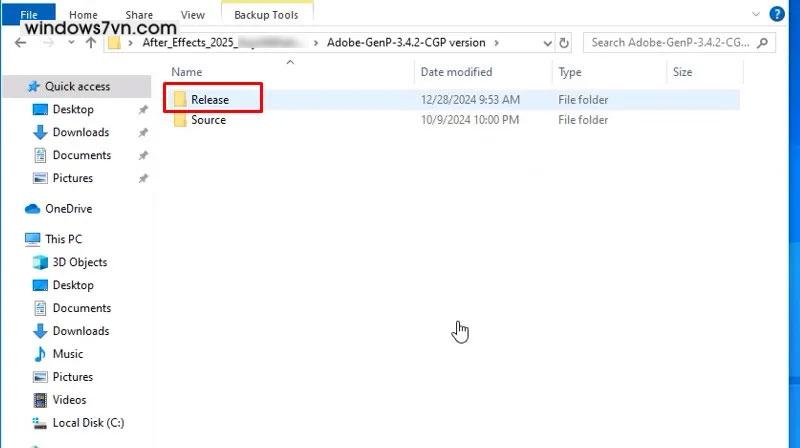Go up one level with the up arrow
The image size is (800, 448).
pos(90,43)
